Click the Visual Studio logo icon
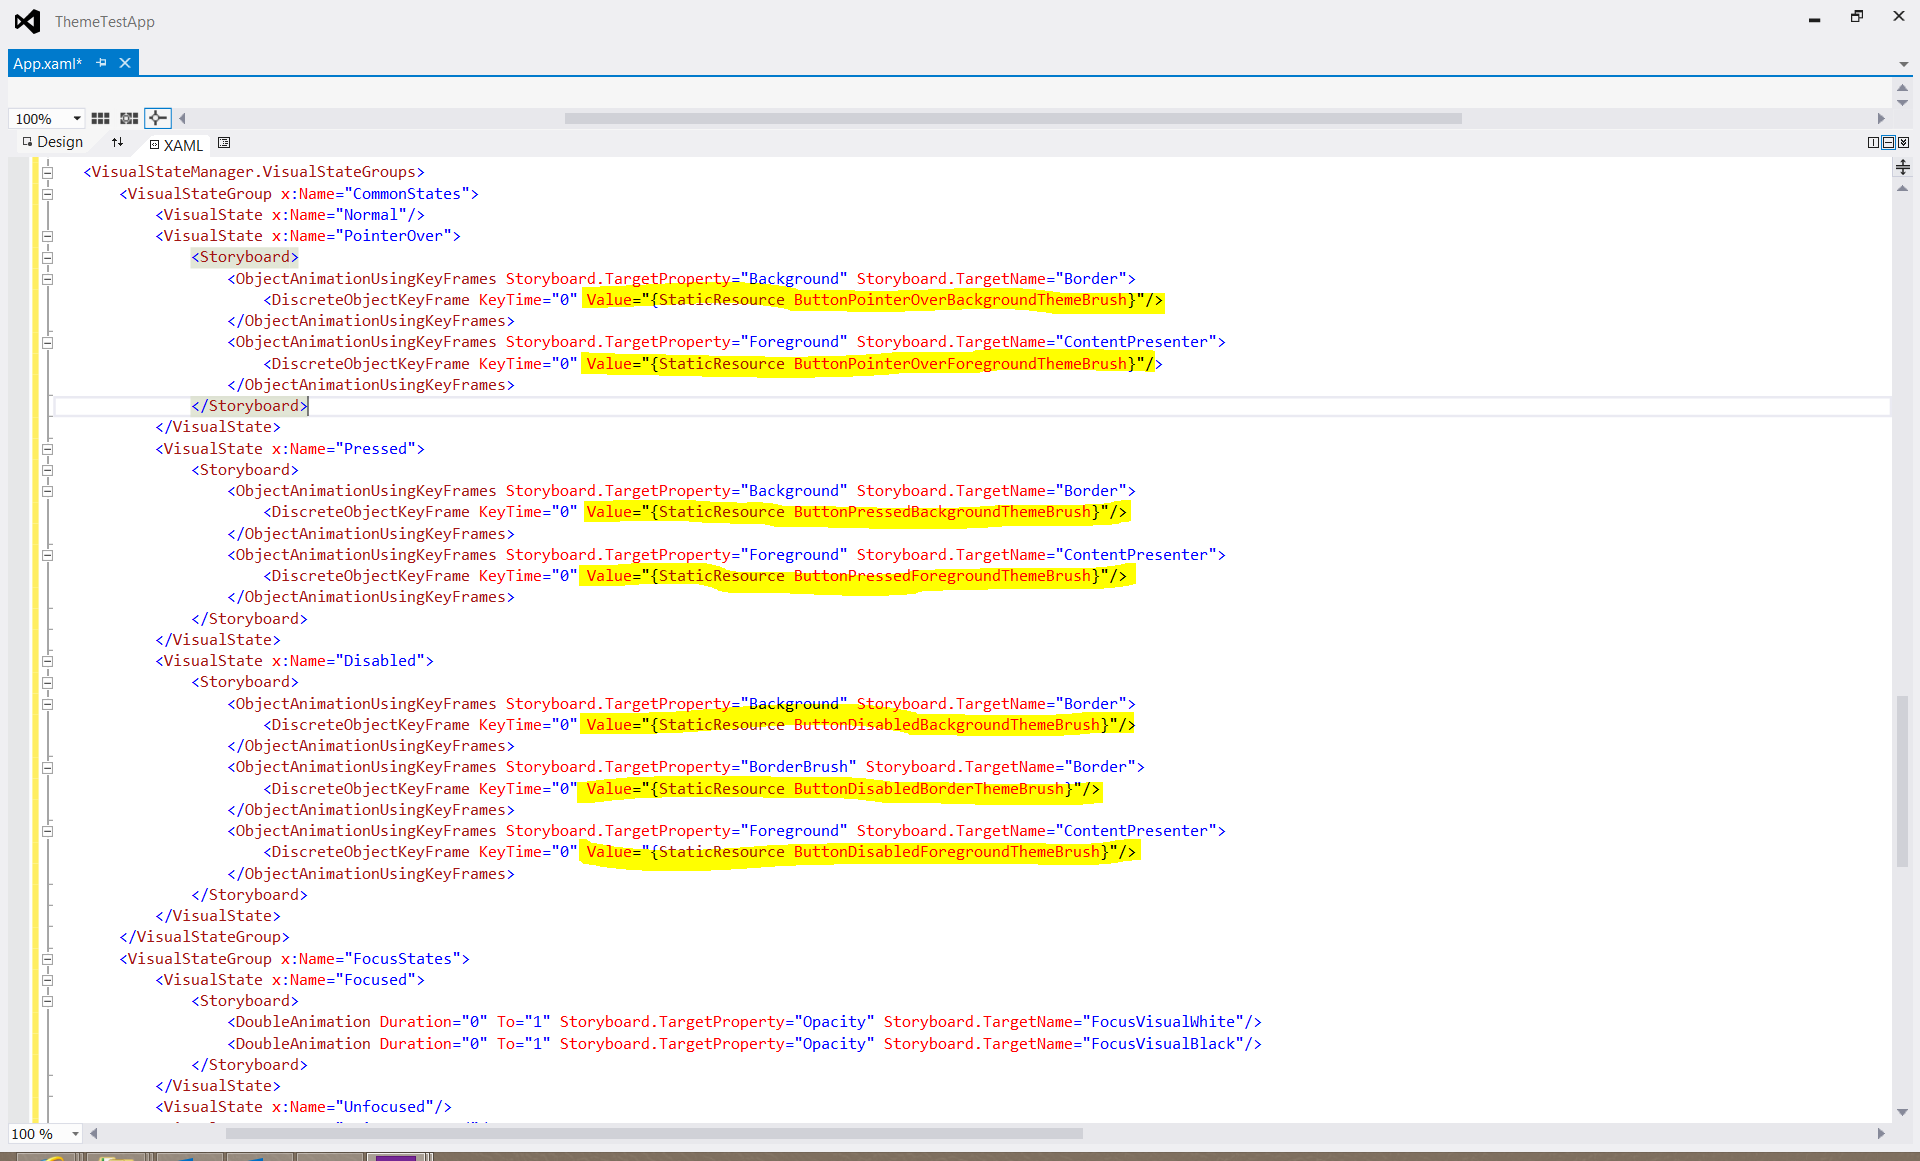The height and width of the screenshot is (1161, 1920). point(27,21)
